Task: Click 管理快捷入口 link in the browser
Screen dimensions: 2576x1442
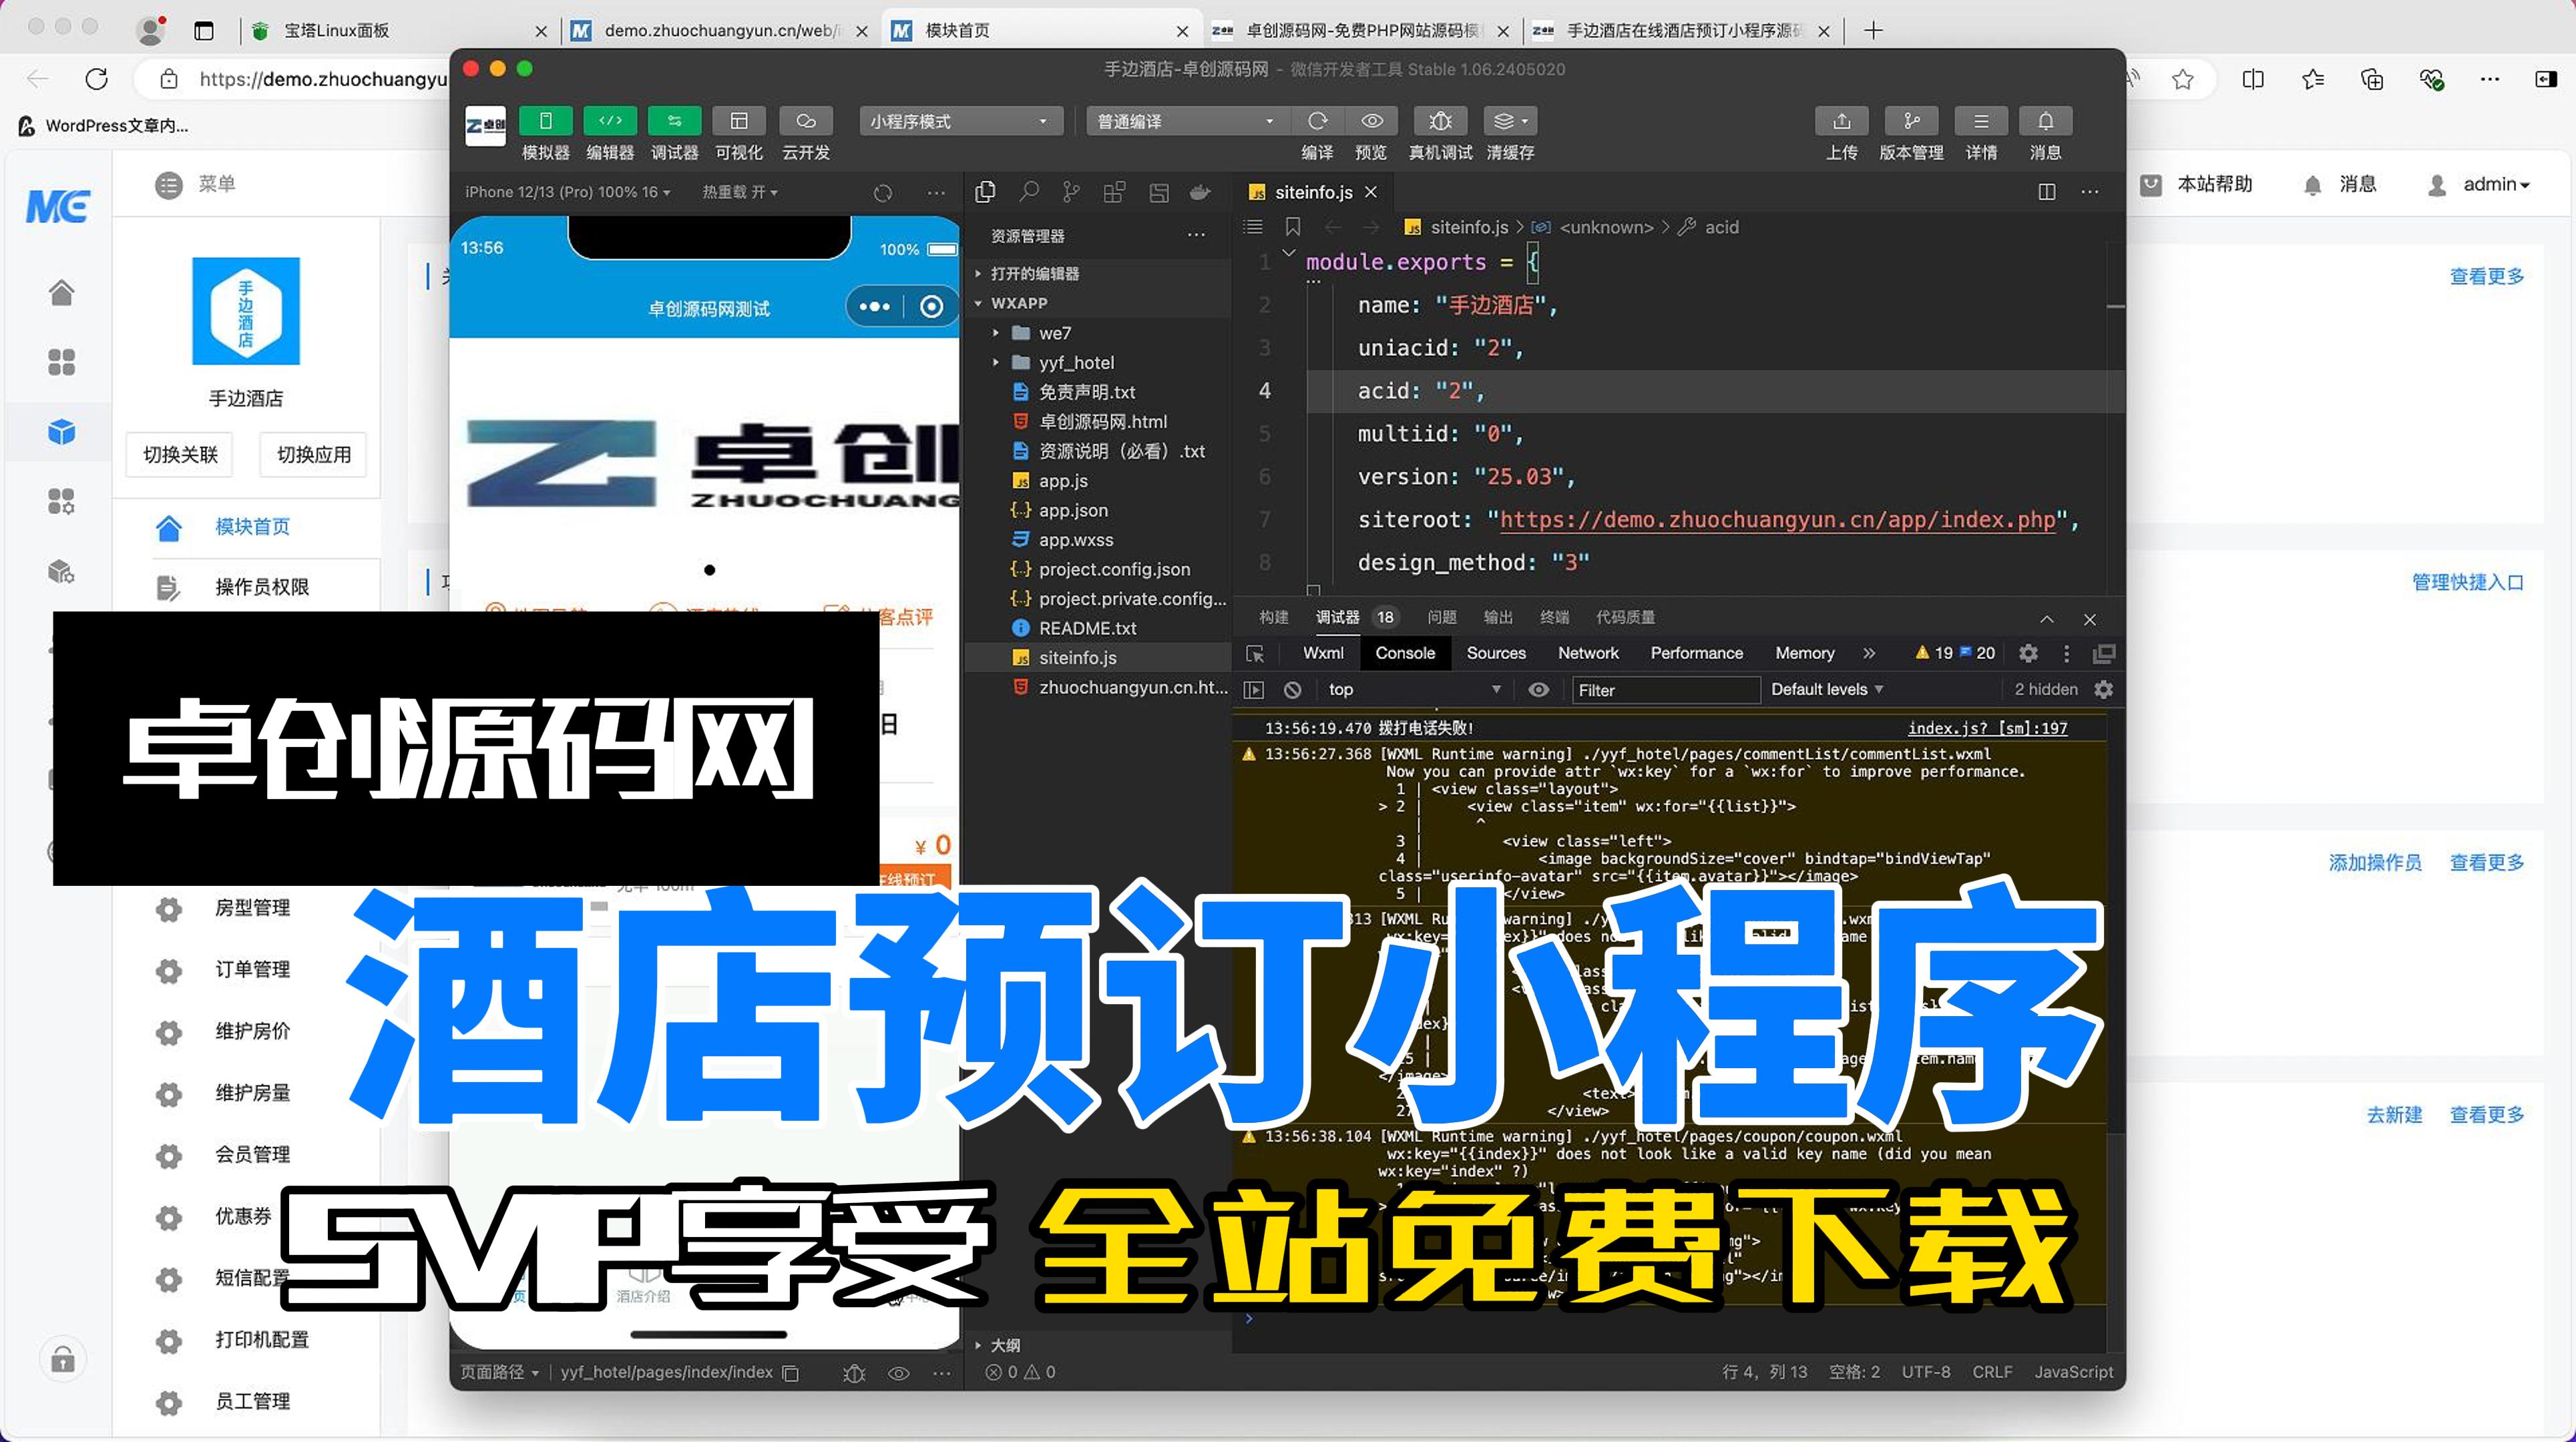Action: pos(2467,582)
